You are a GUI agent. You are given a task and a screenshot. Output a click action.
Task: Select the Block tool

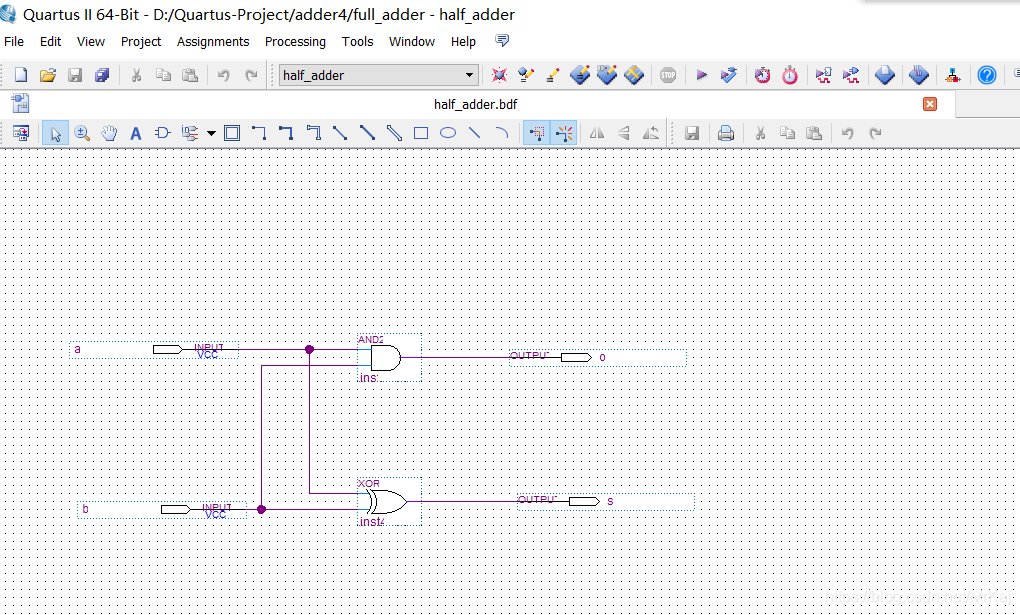pos(232,133)
